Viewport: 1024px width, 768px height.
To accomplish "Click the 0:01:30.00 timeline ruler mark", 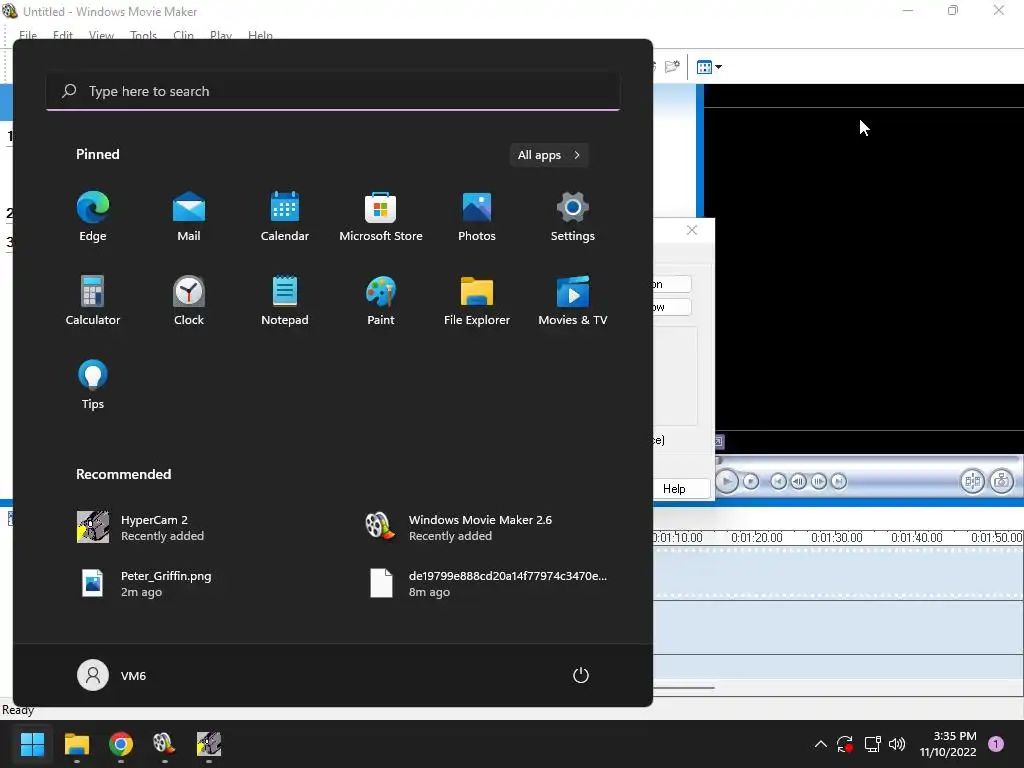I will click(x=837, y=538).
